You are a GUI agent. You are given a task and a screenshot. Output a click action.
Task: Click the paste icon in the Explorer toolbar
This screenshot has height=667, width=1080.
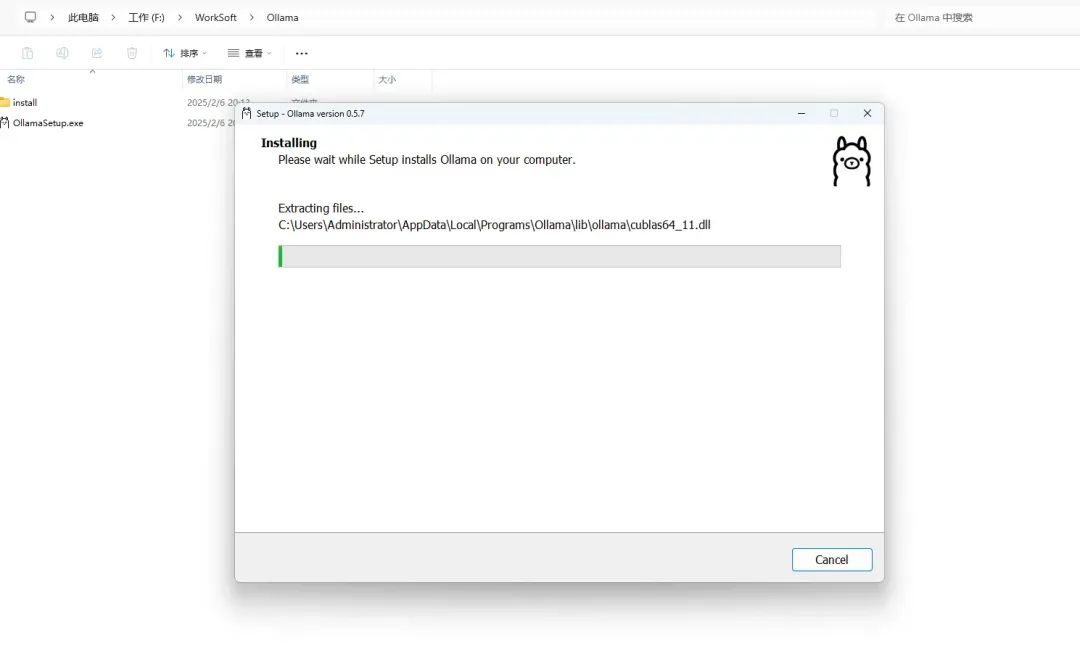pos(28,53)
